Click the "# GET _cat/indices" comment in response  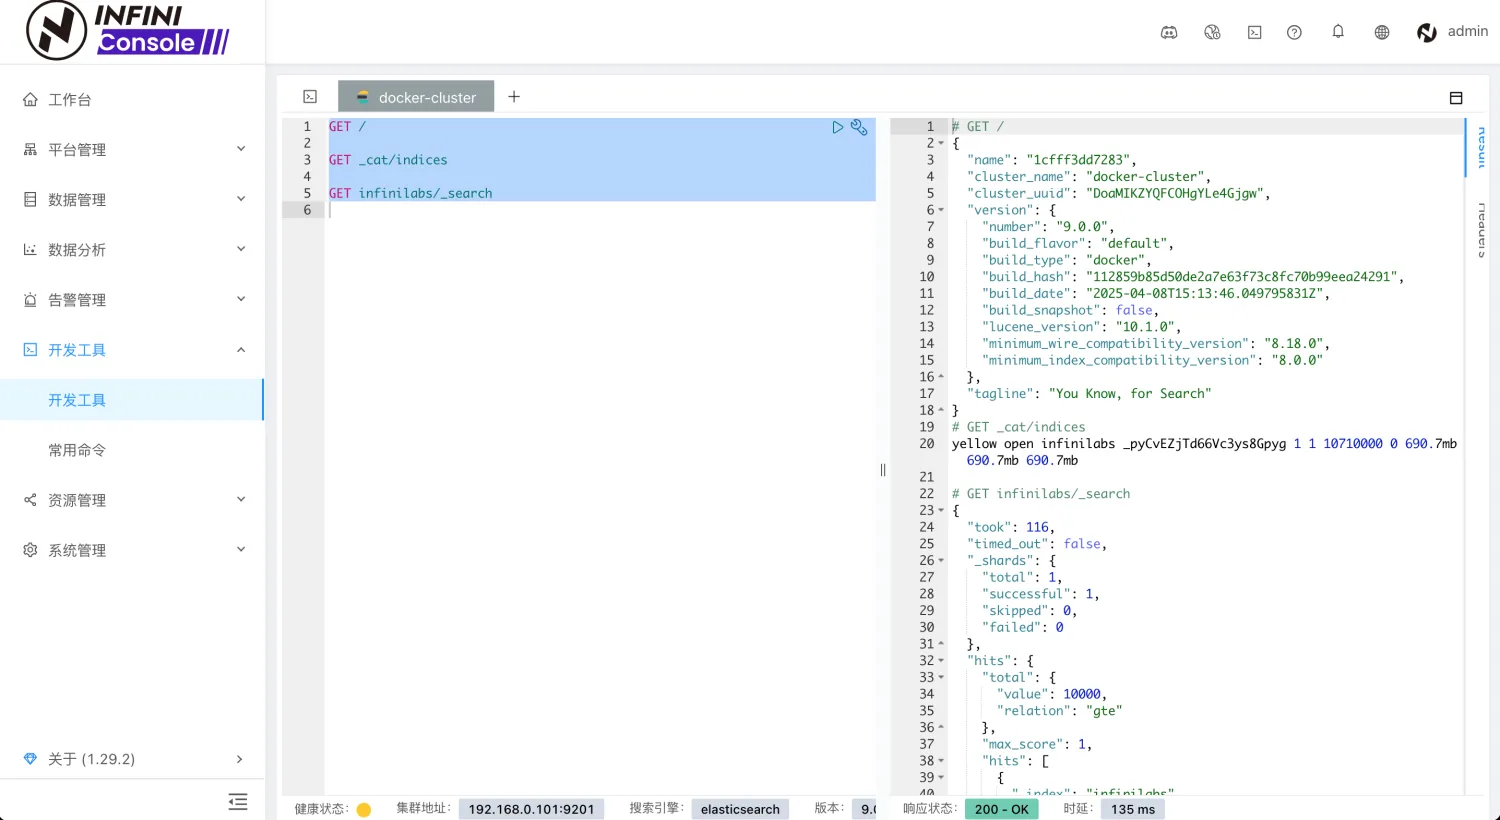point(1018,427)
